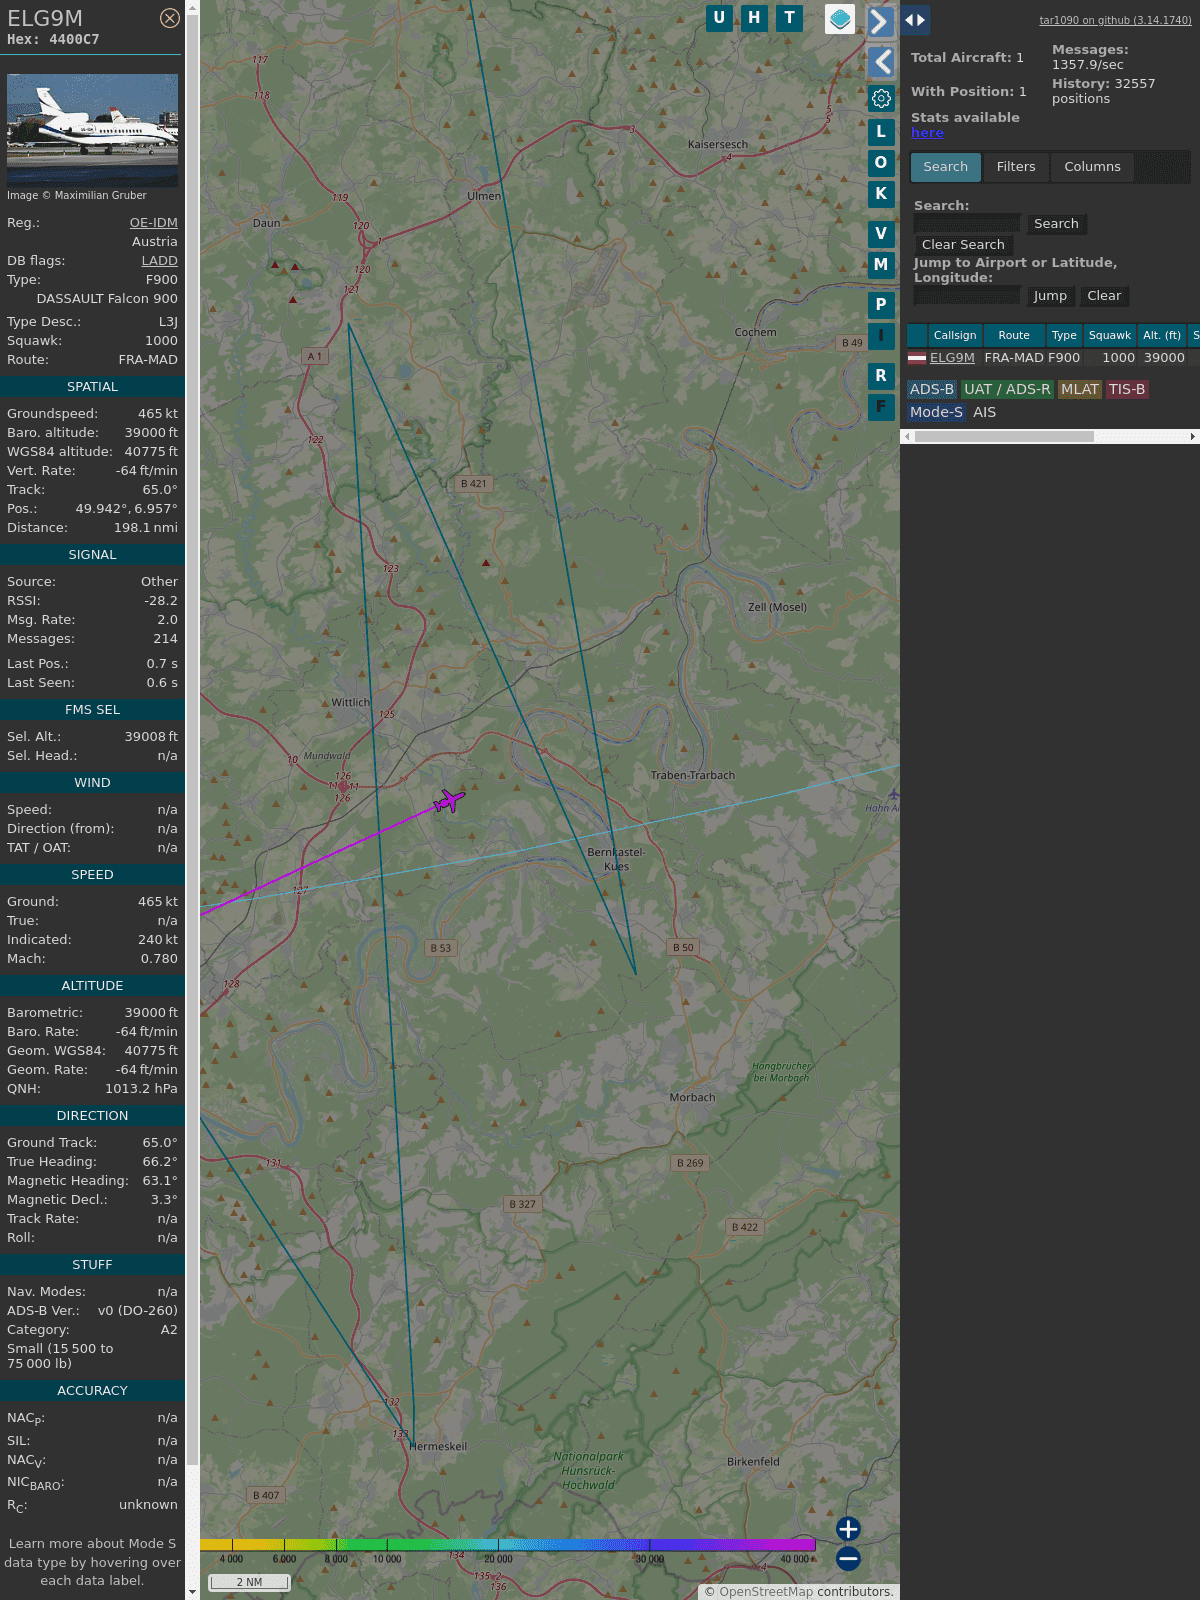Toggle the U map button
The width and height of the screenshot is (1200, 1600).
[719, 18]
